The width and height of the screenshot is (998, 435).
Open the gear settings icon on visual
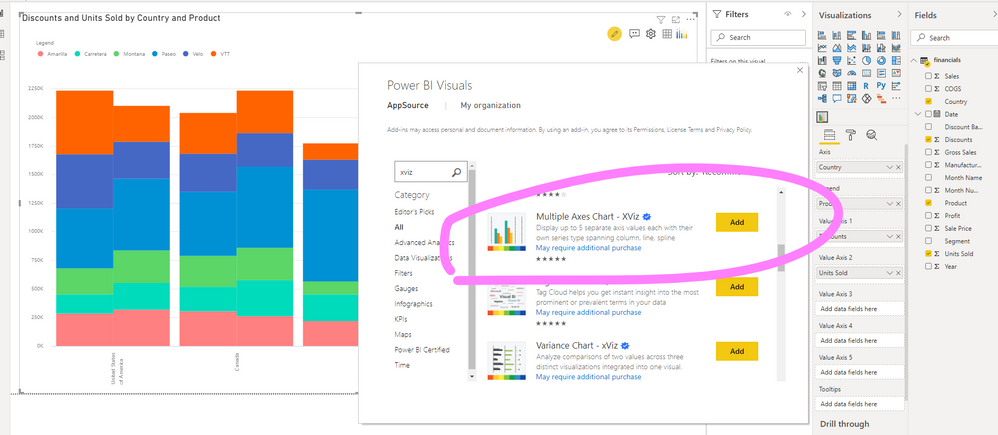pyautogui.click(x=650, y=34)
